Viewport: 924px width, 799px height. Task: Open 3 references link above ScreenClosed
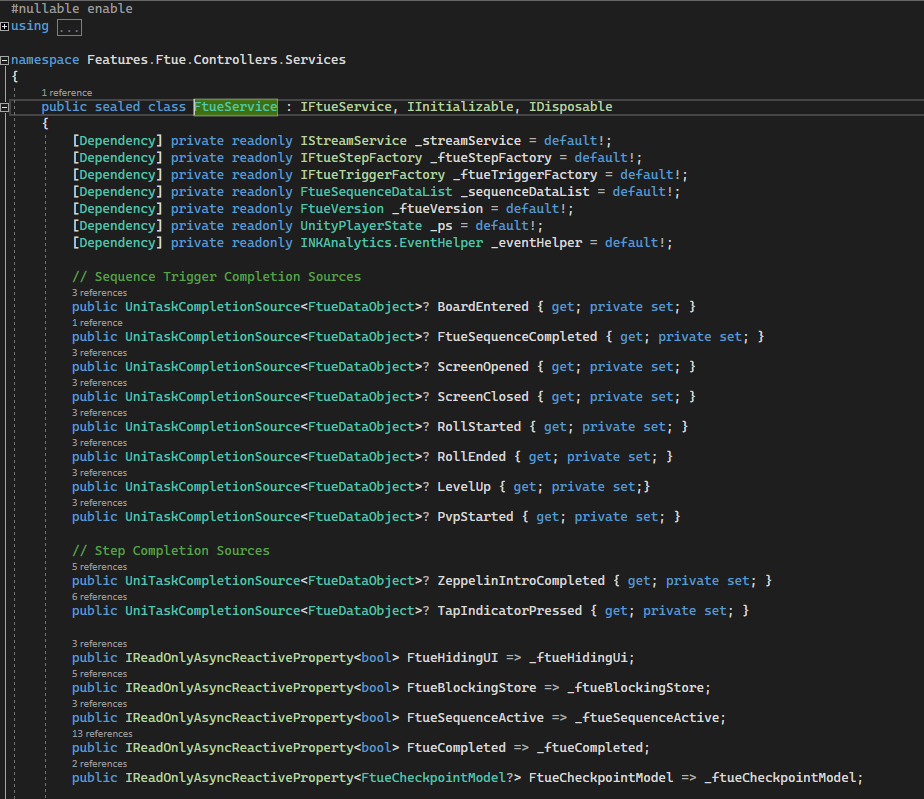point(100,383)
